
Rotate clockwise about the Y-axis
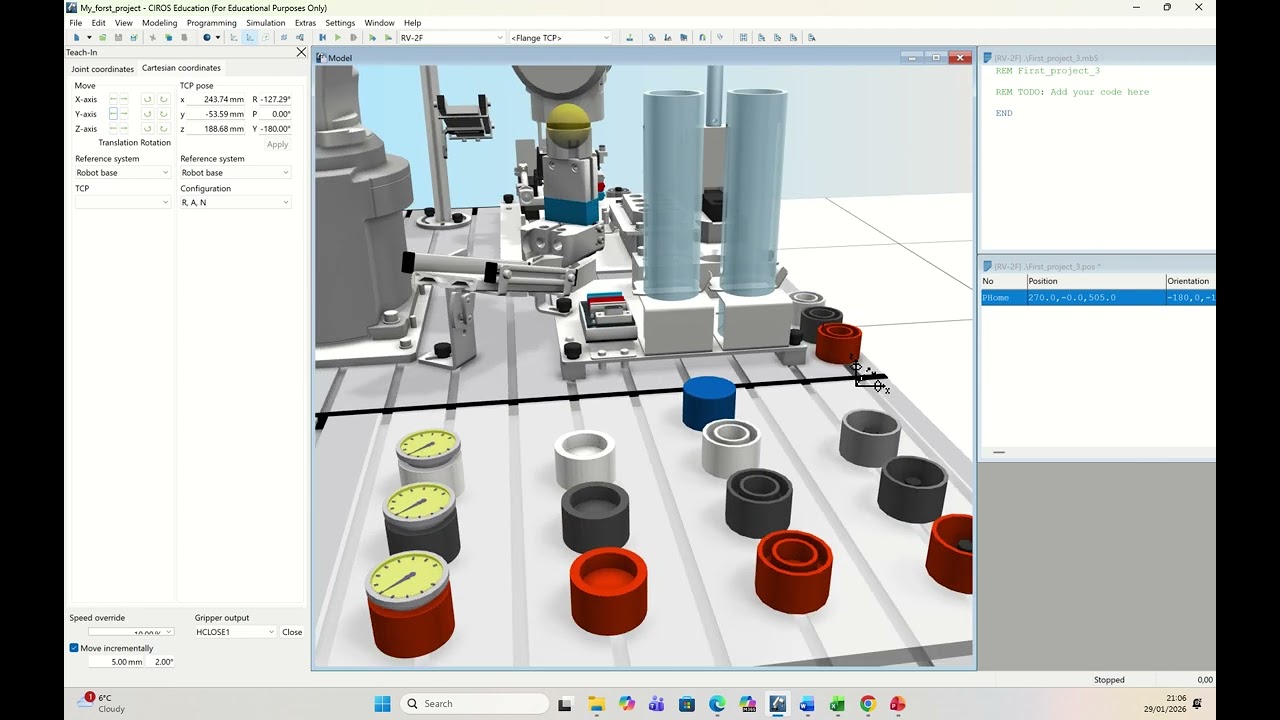(163, 114)
